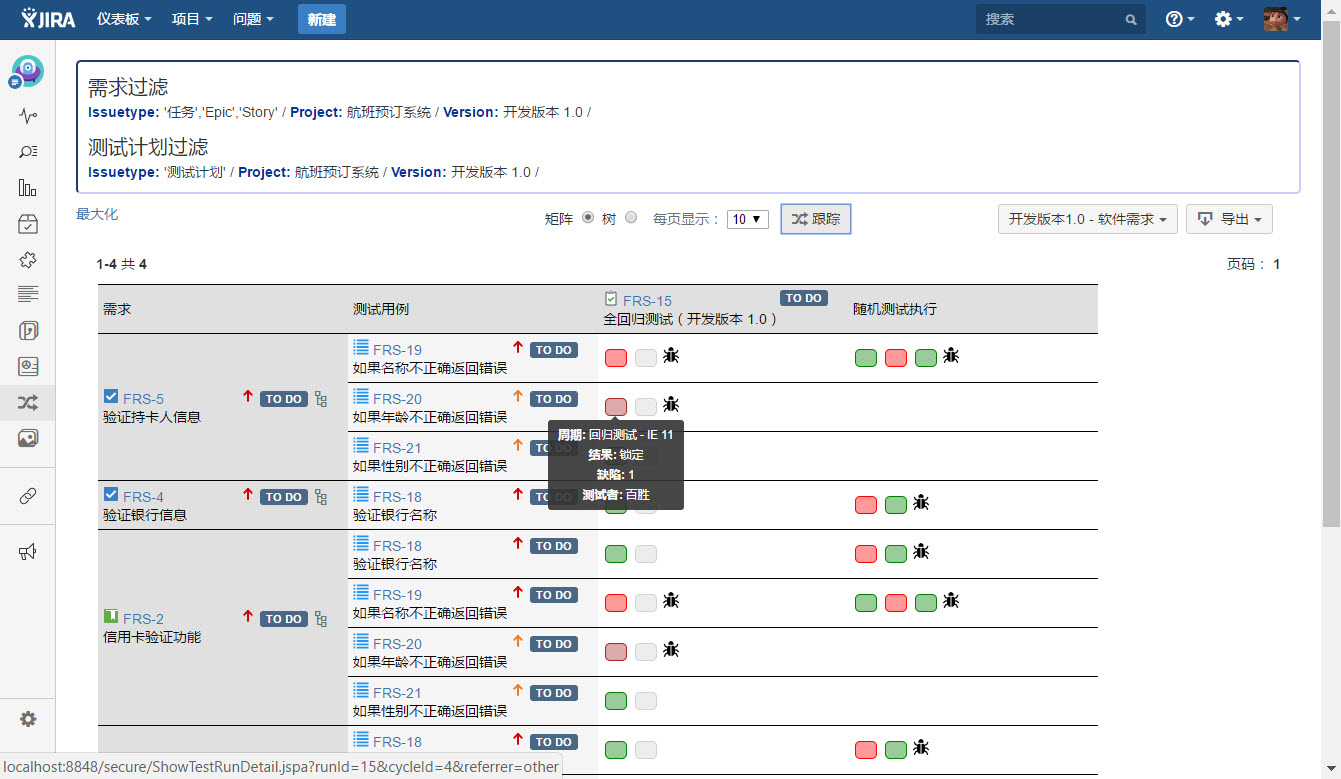Click the checkbox icon next to FRS-4
Screen dimensions: 1341x779
pos(111,495)
